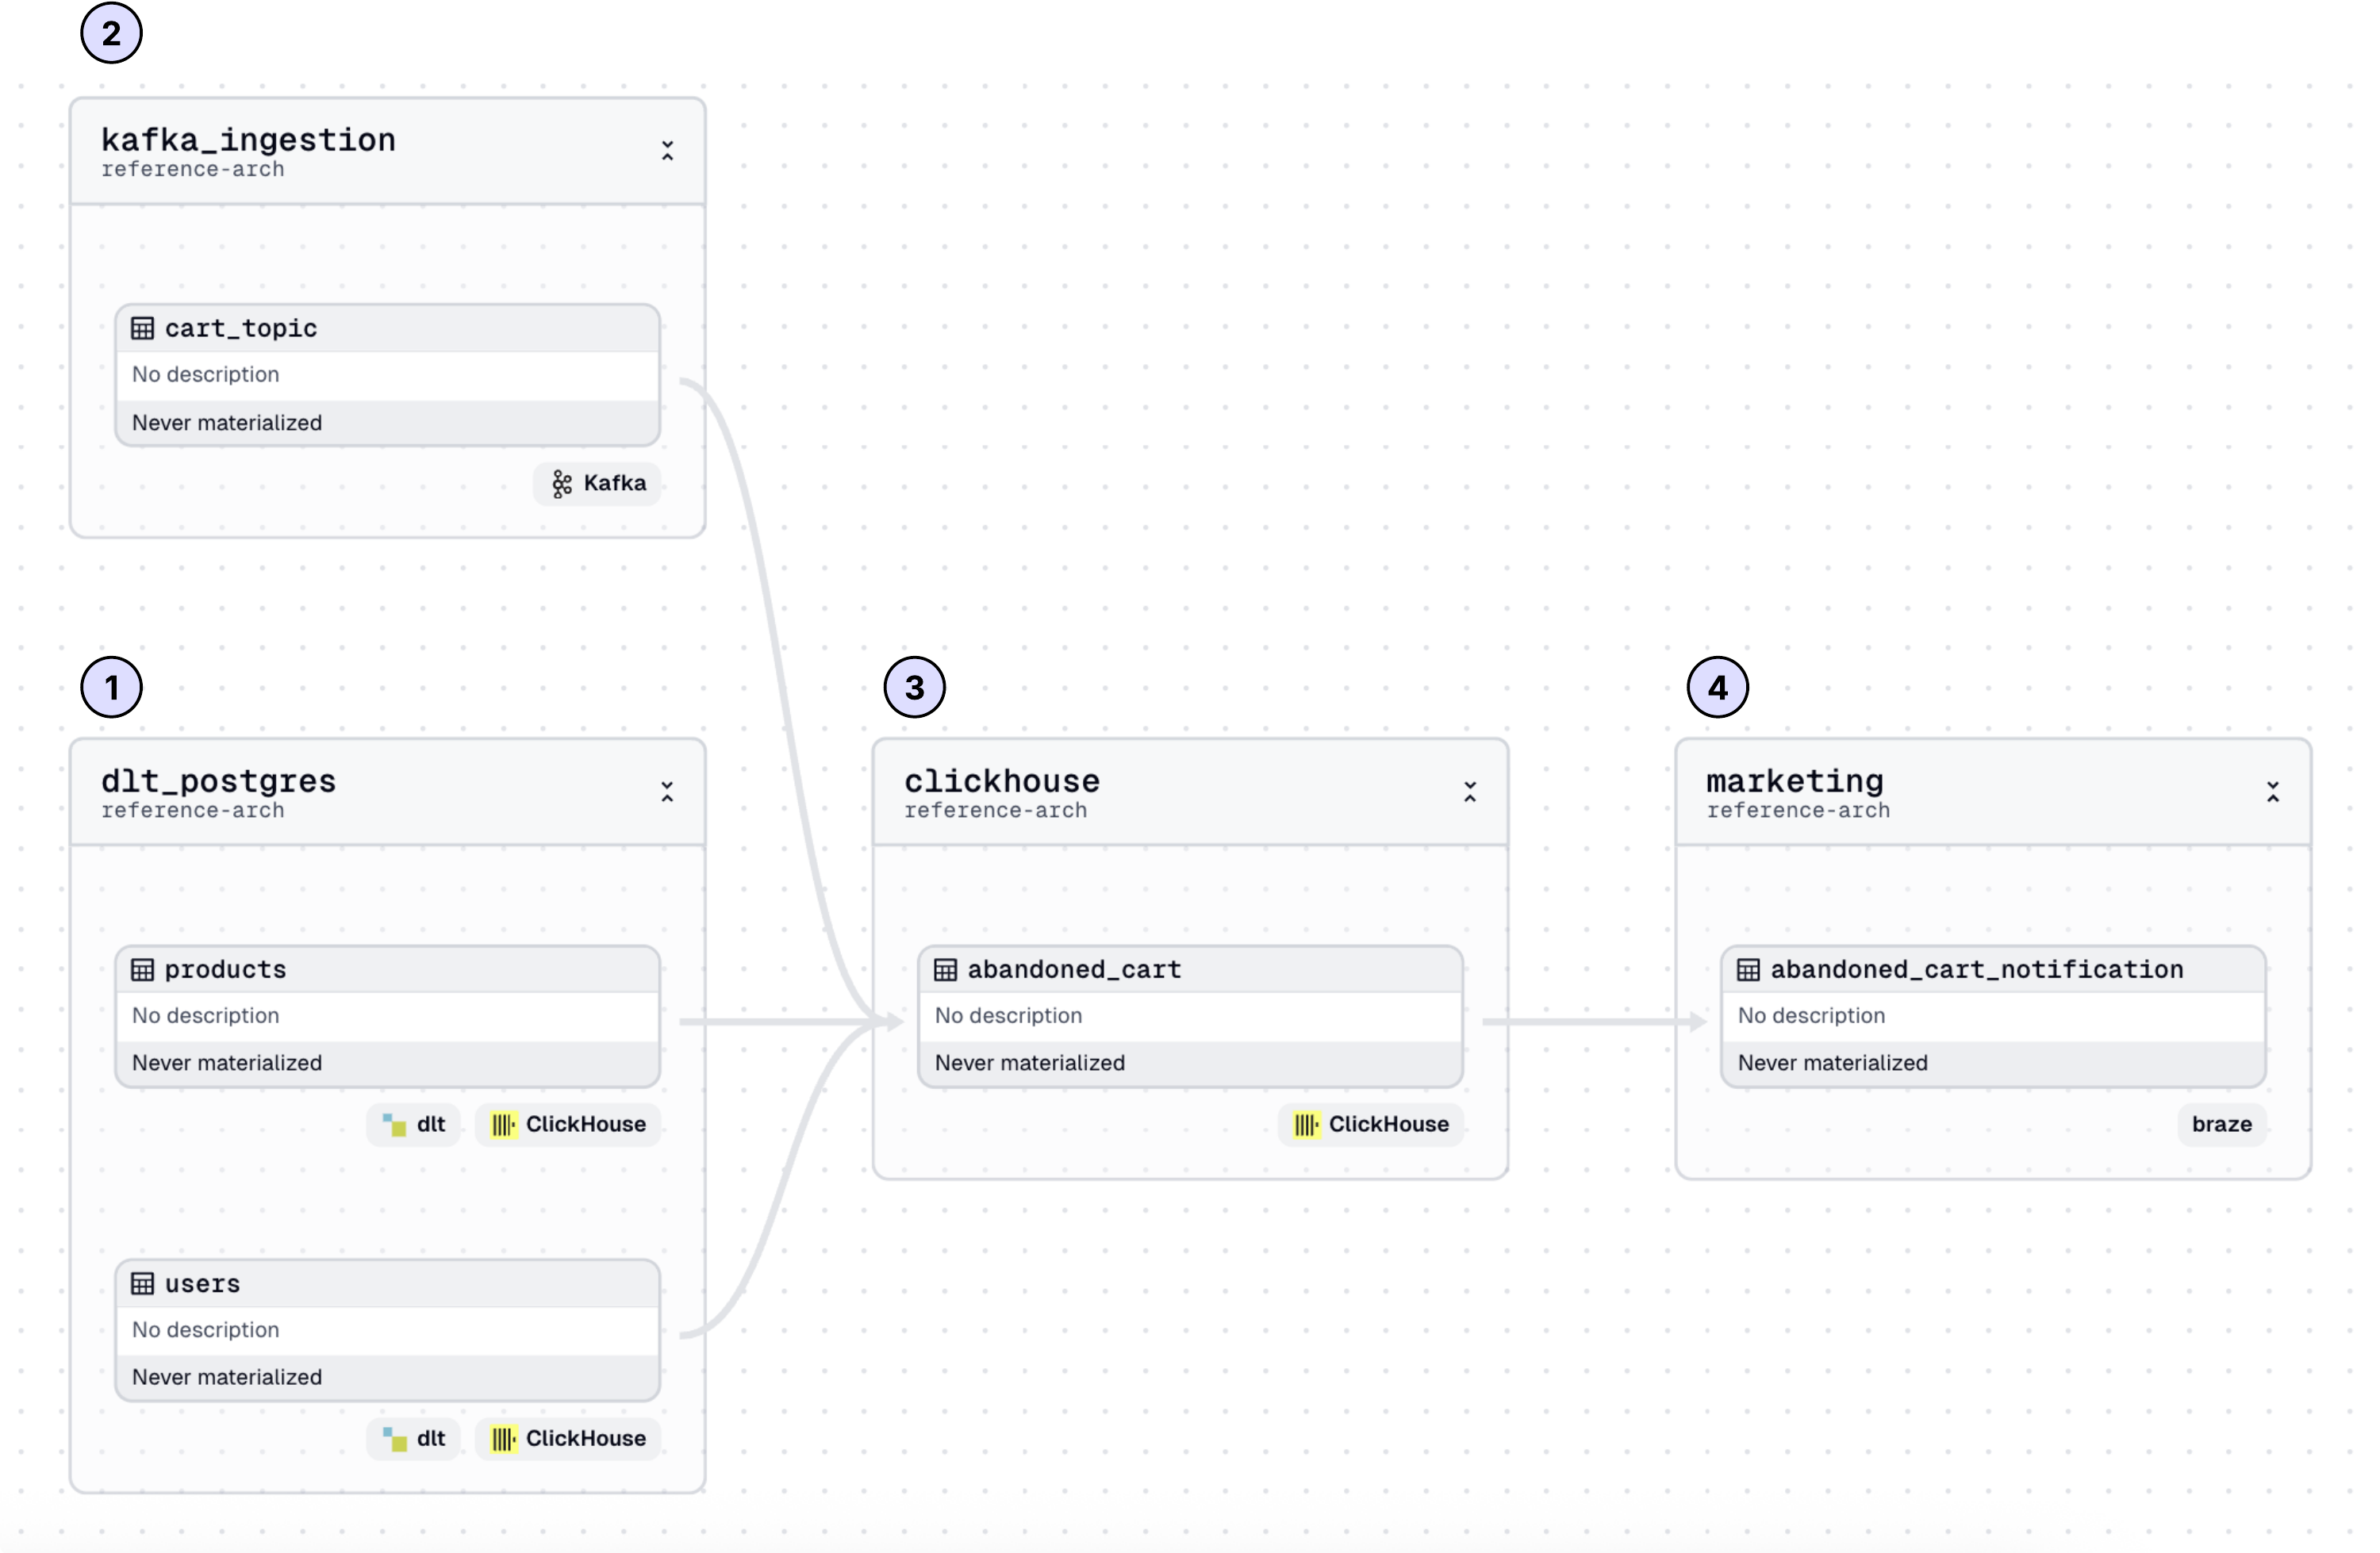The height and width of the screenshot is (1553, 2380).
Task: Click the abandoned_cart_notification table icon
Action: click(1748, 969)
